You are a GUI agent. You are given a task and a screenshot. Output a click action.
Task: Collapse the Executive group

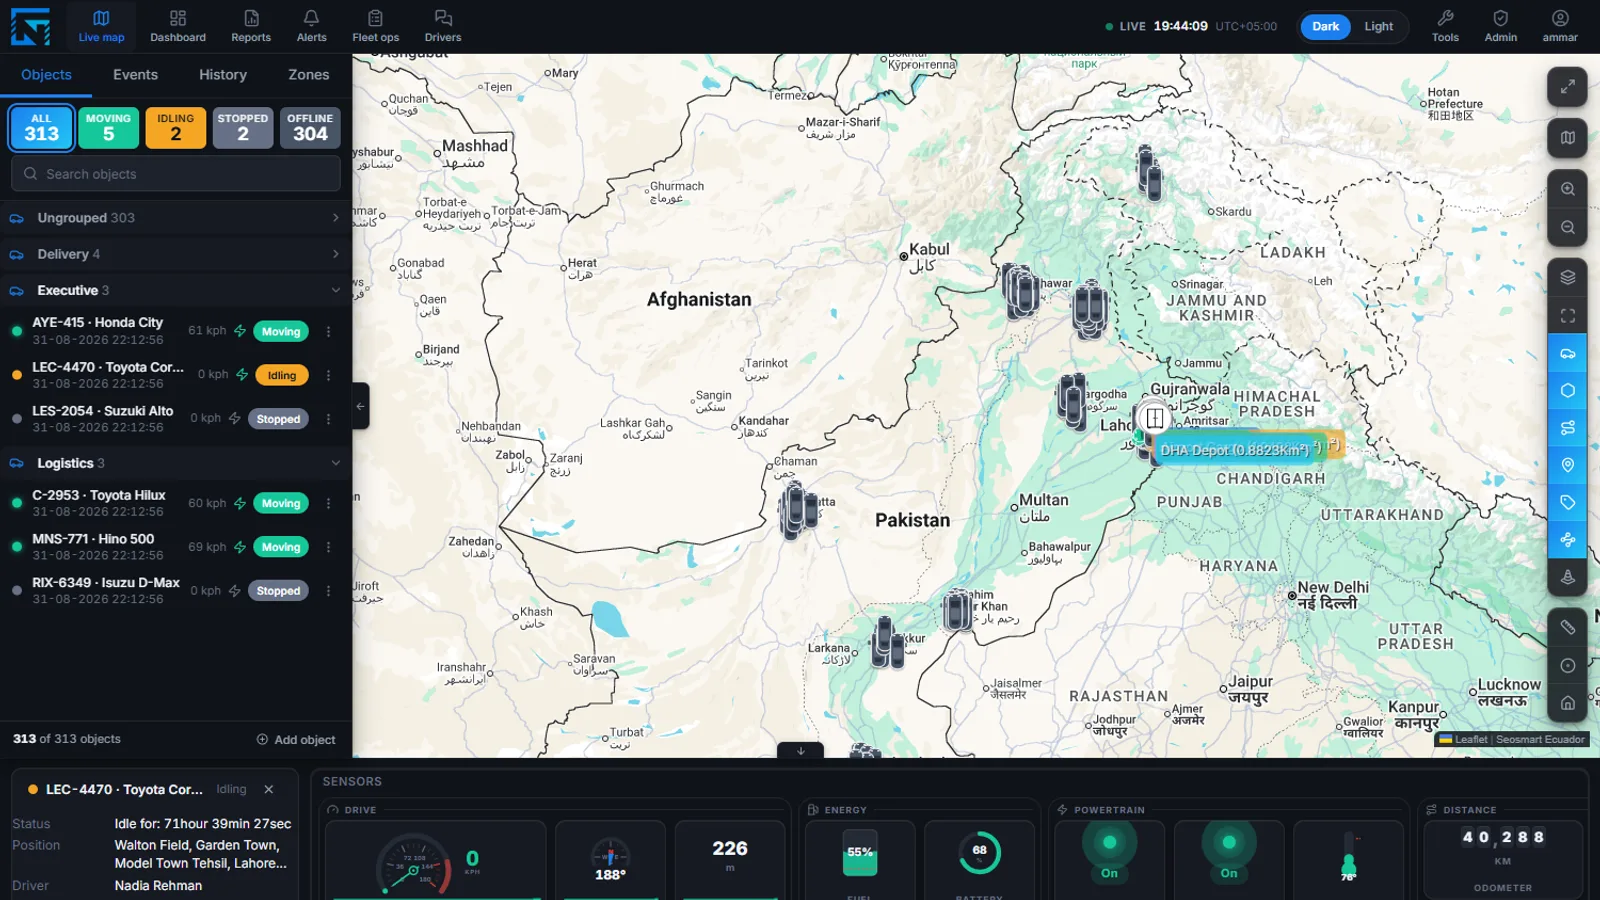176,291
